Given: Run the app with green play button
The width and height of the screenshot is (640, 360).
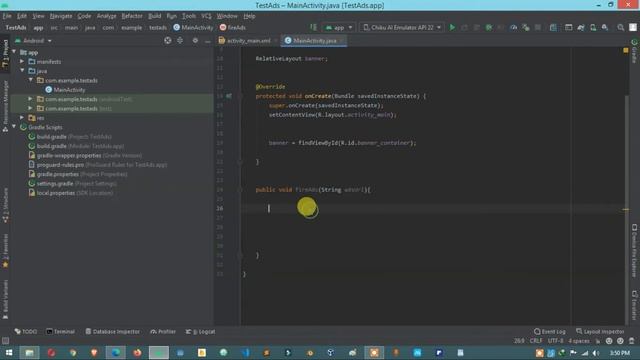Looking at the screenshot, I should coord(452,27).
